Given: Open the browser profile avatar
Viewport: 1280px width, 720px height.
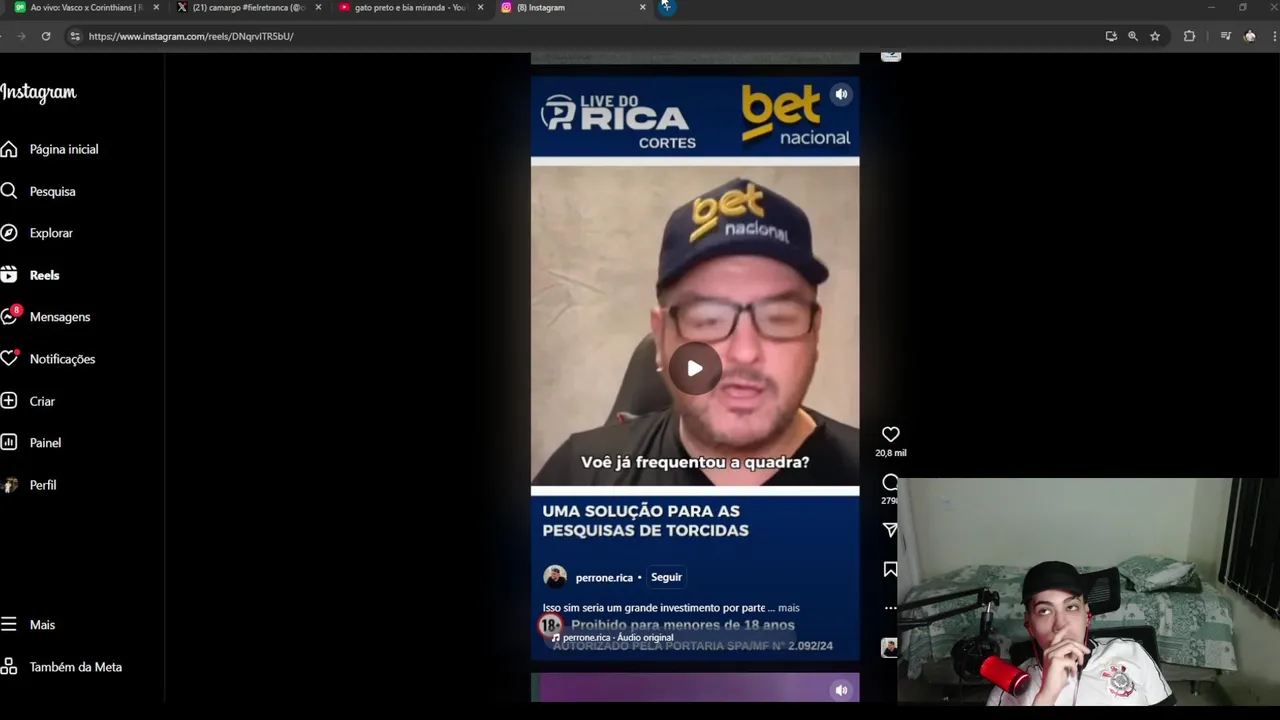Looking at the screenshot, I should (x=1249, y=36).
